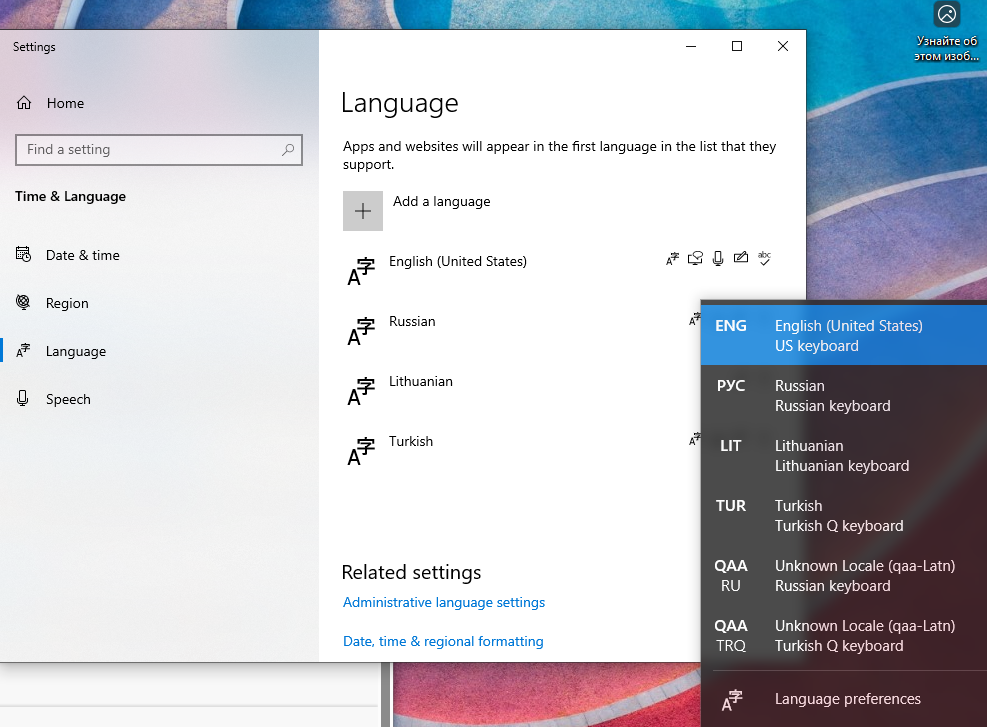987x727 pixels.
Task: Open the Windows Spotlight info icon on desktop
Action: point(946,14)
